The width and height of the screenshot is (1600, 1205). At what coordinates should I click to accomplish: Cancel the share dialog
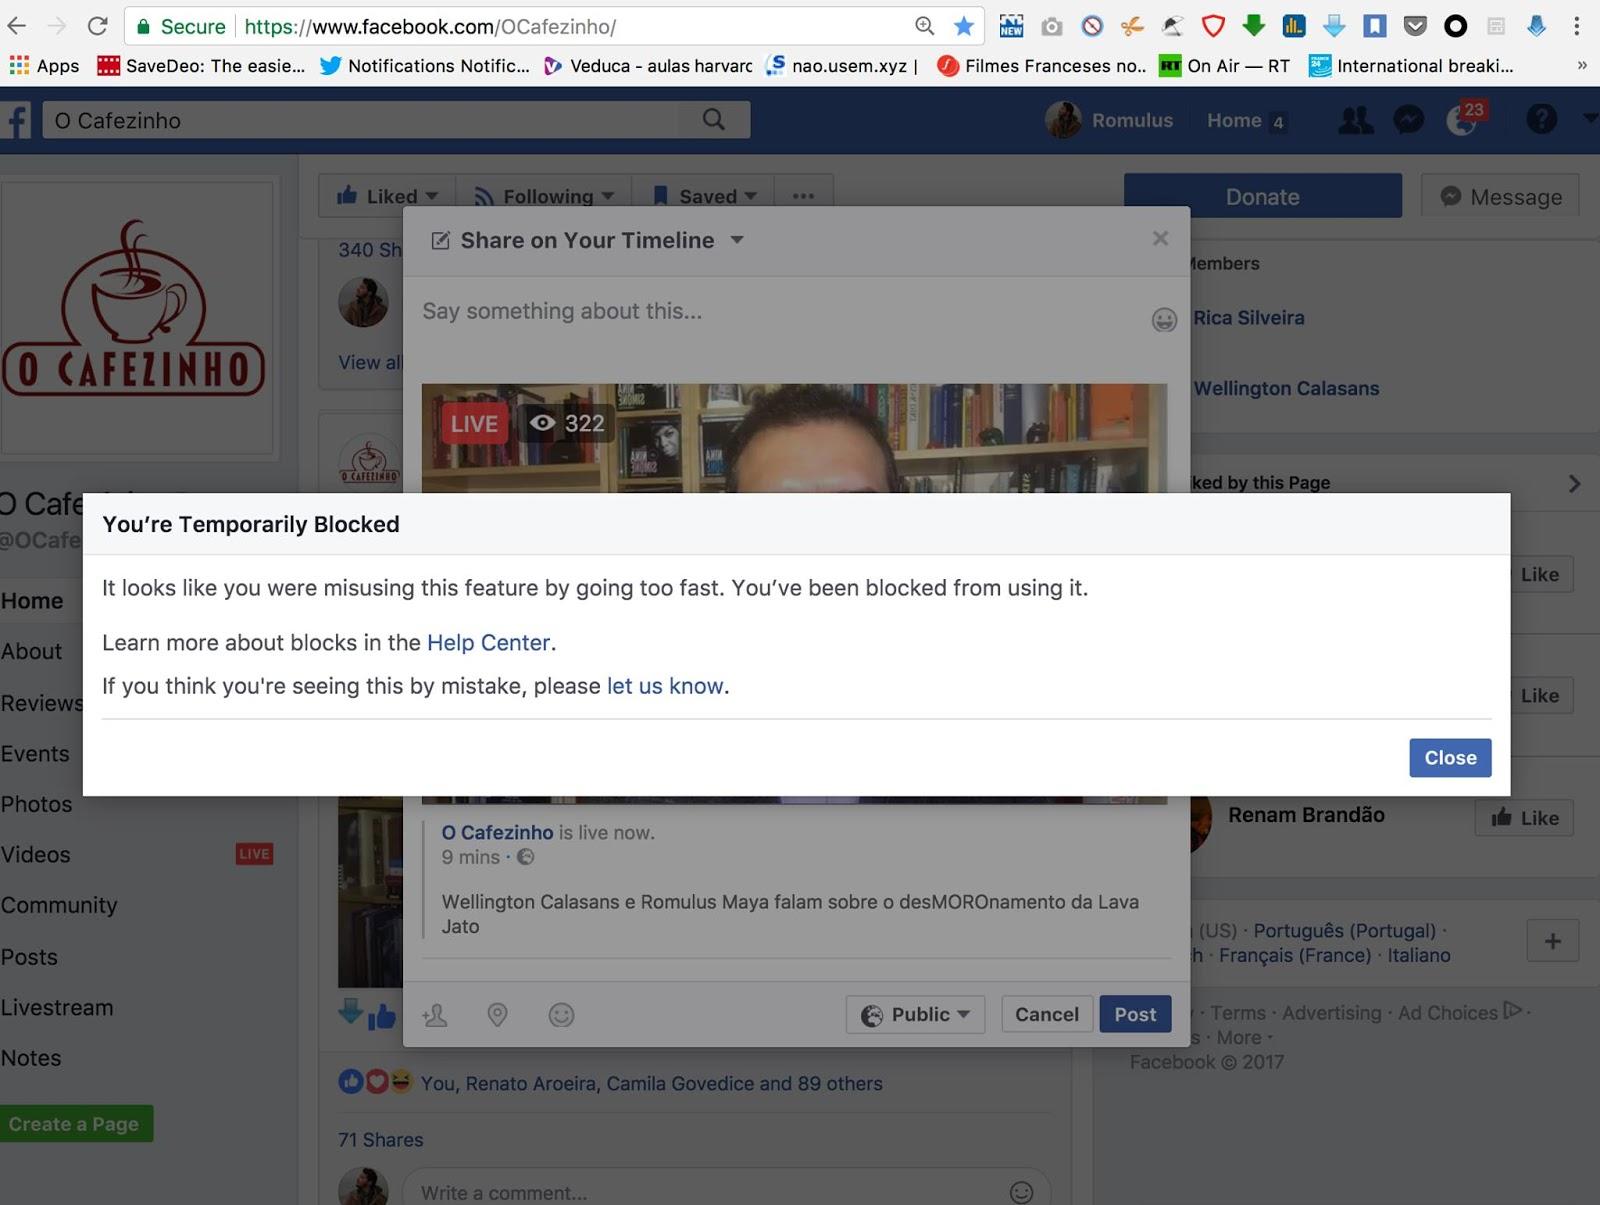pos(1047,1014)
